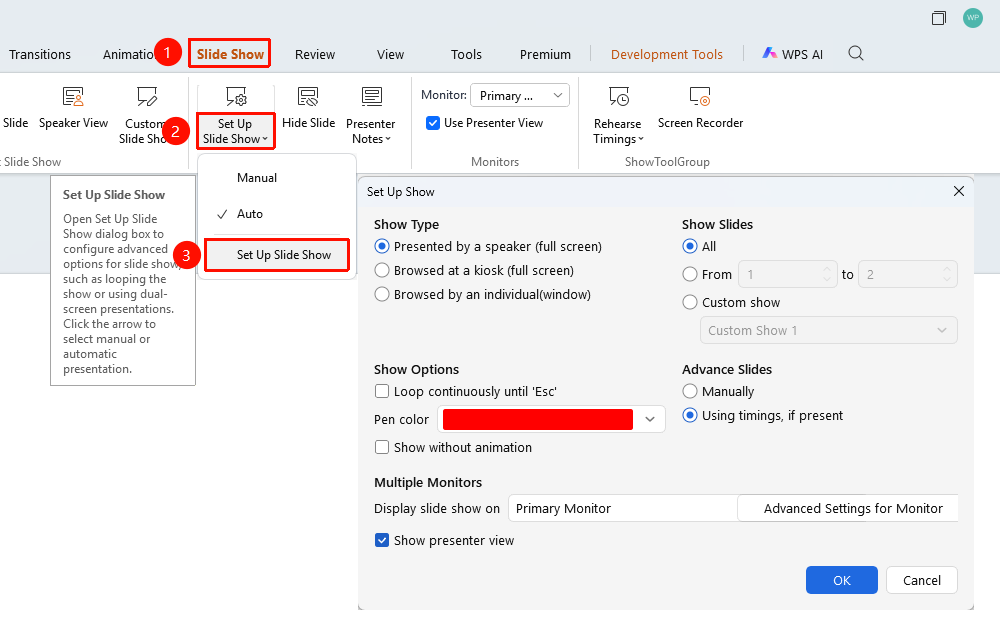The width and height of the screenshot is (1000, 634).
Task: Click the Hide Slide icon
Action: point(308,97)
